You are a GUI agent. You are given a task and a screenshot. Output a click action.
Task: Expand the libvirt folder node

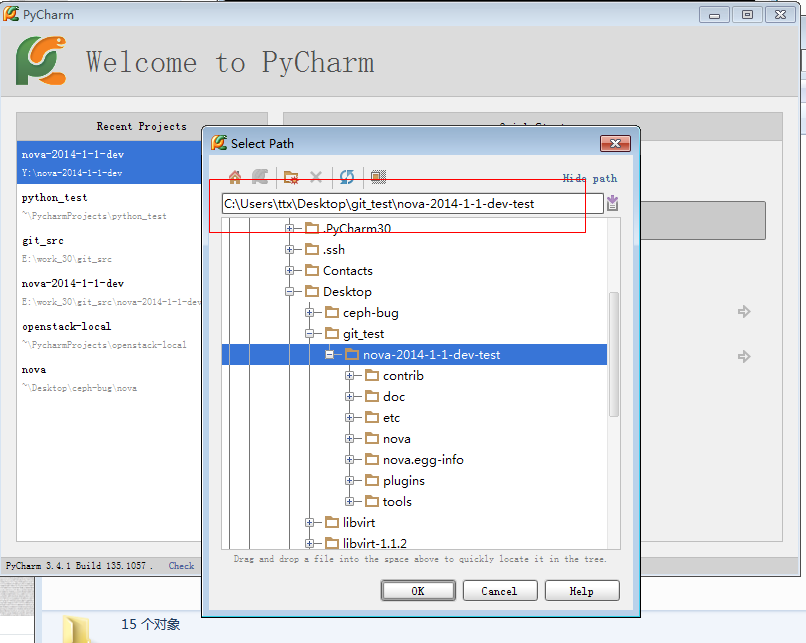[309, 523]
